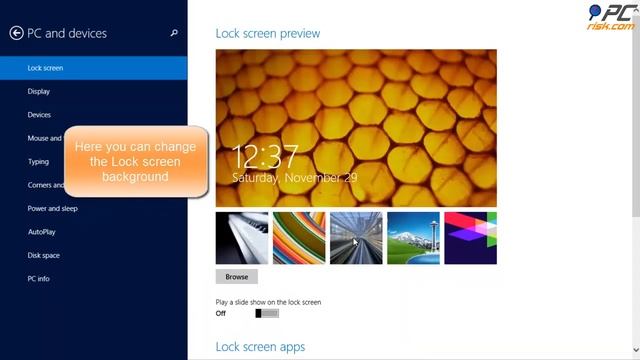Choose the colorful stripes background thumbnail

[x=299, y=238]
